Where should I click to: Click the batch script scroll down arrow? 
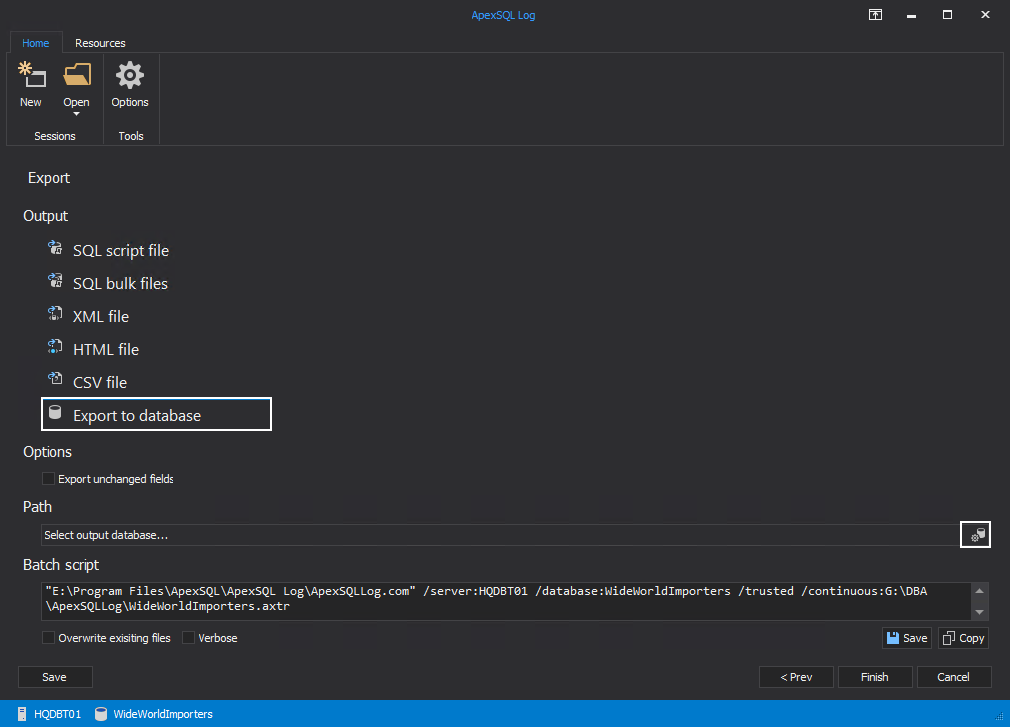coord(979,612)
